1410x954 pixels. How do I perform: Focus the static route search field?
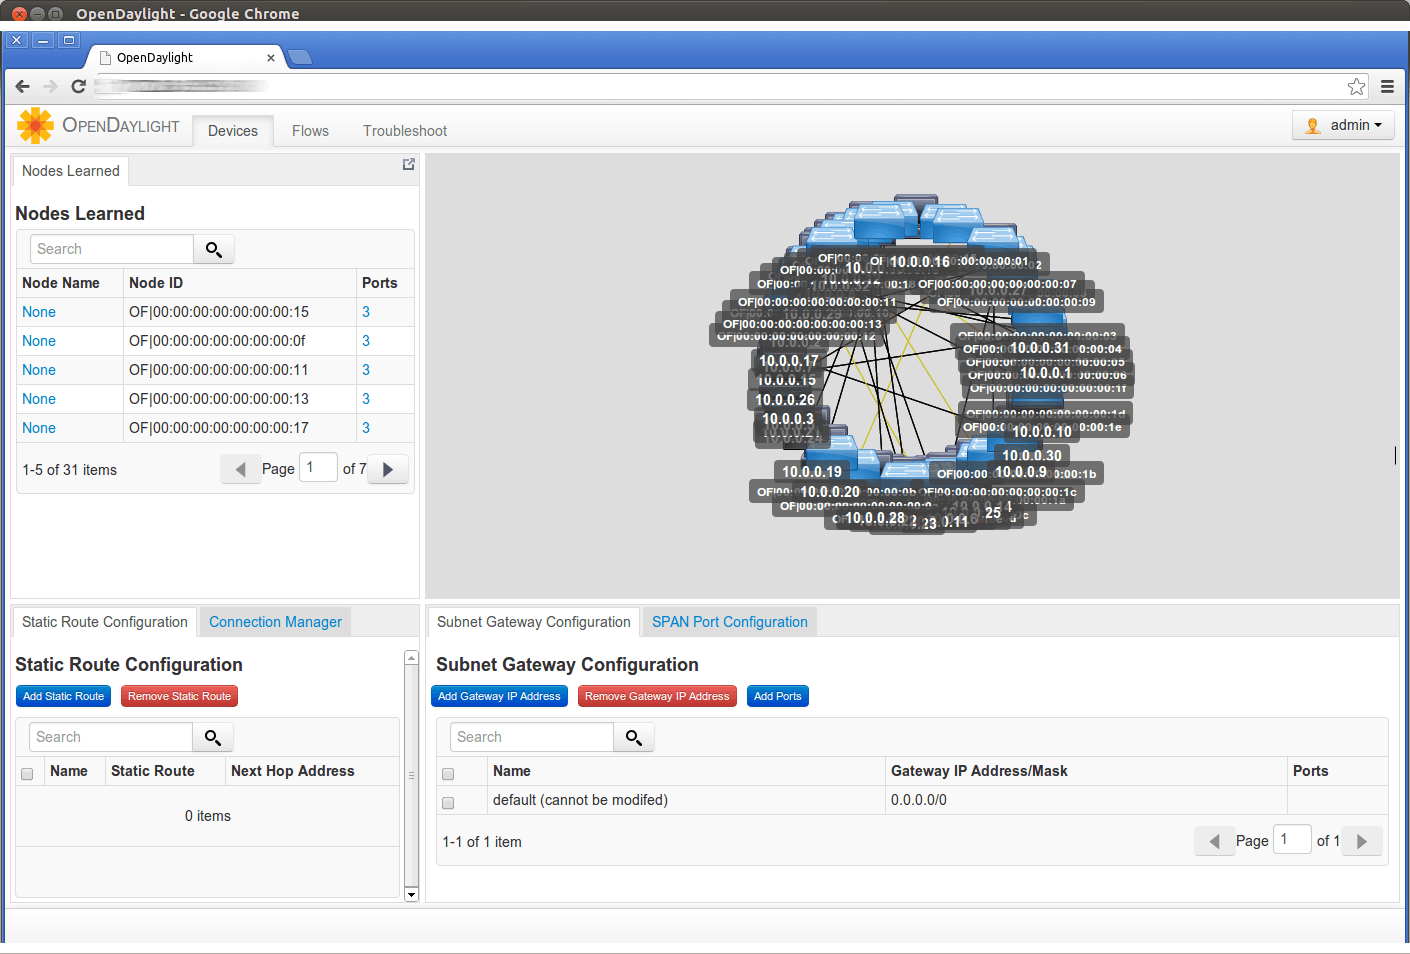coord(111,737)
